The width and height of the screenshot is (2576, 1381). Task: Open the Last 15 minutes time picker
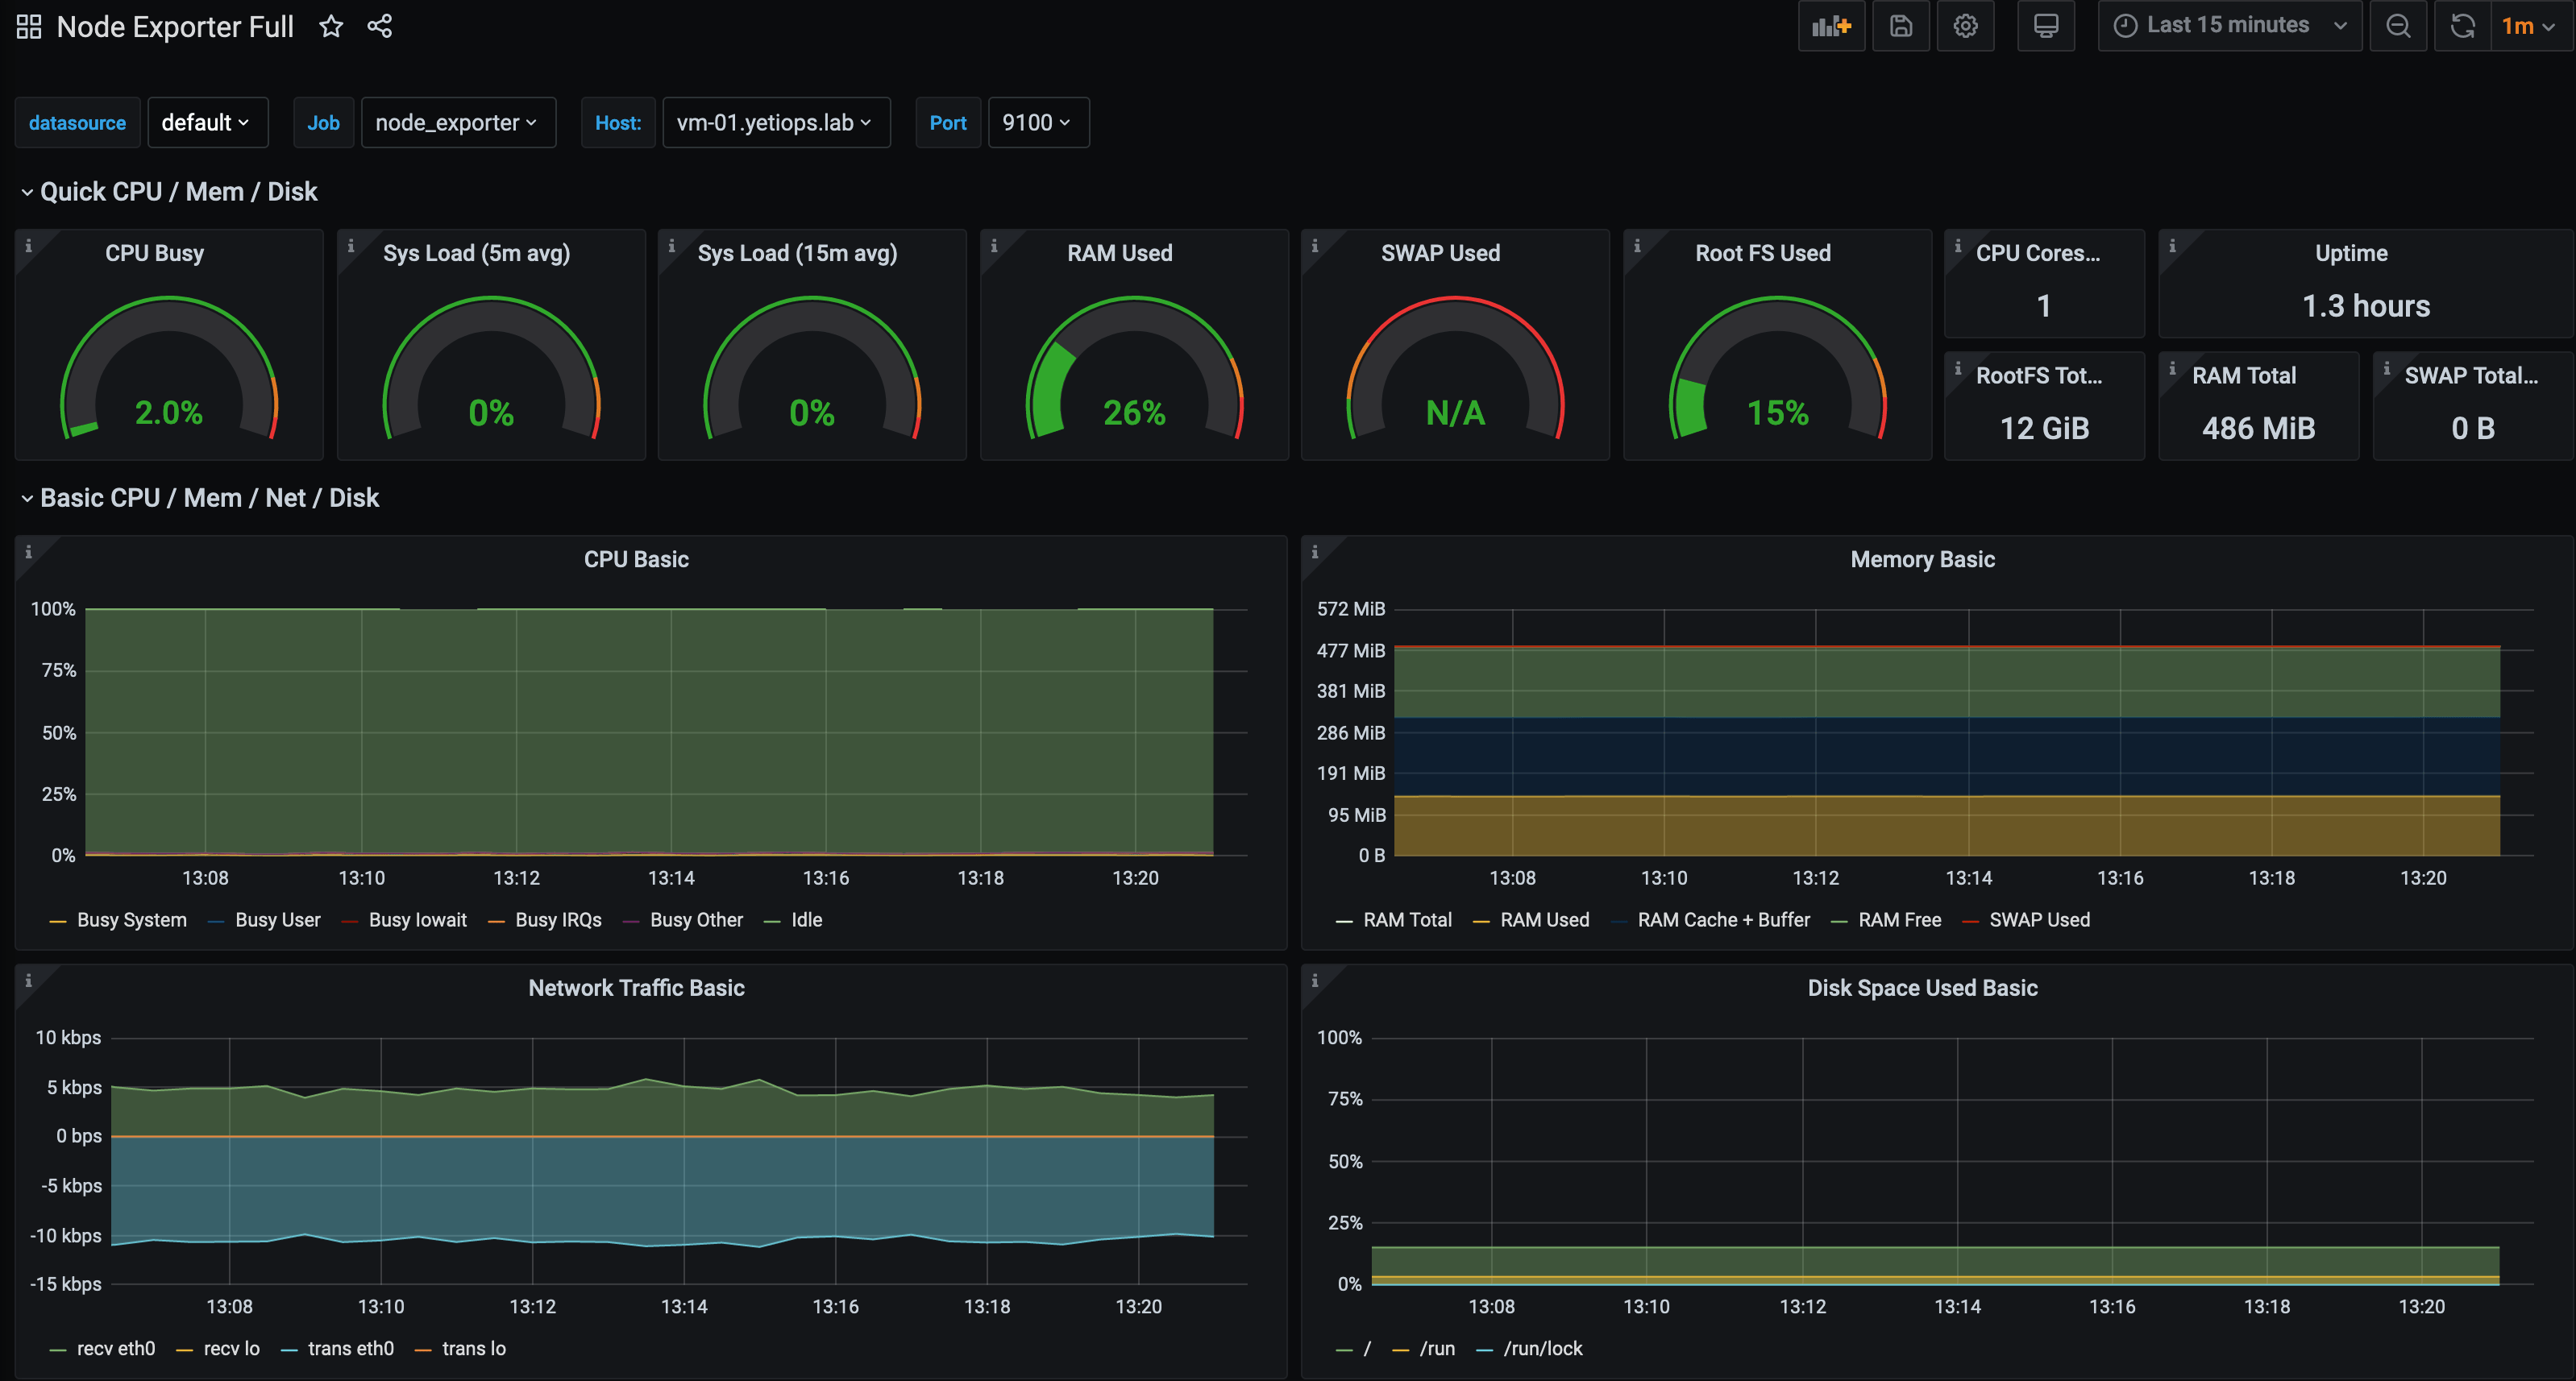(x=2228, y=26)
